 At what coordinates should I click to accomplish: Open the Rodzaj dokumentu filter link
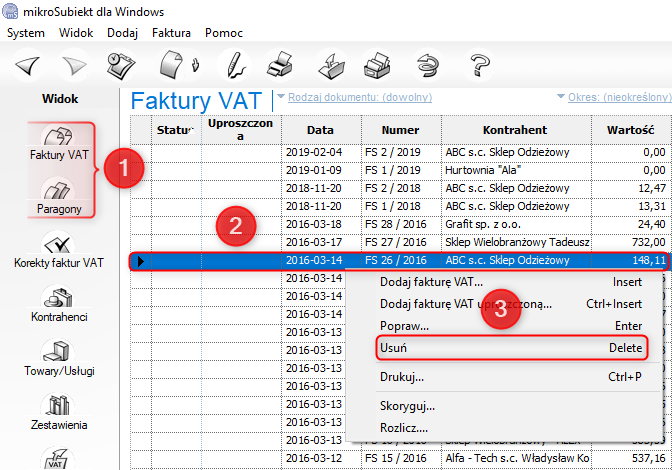360,97
